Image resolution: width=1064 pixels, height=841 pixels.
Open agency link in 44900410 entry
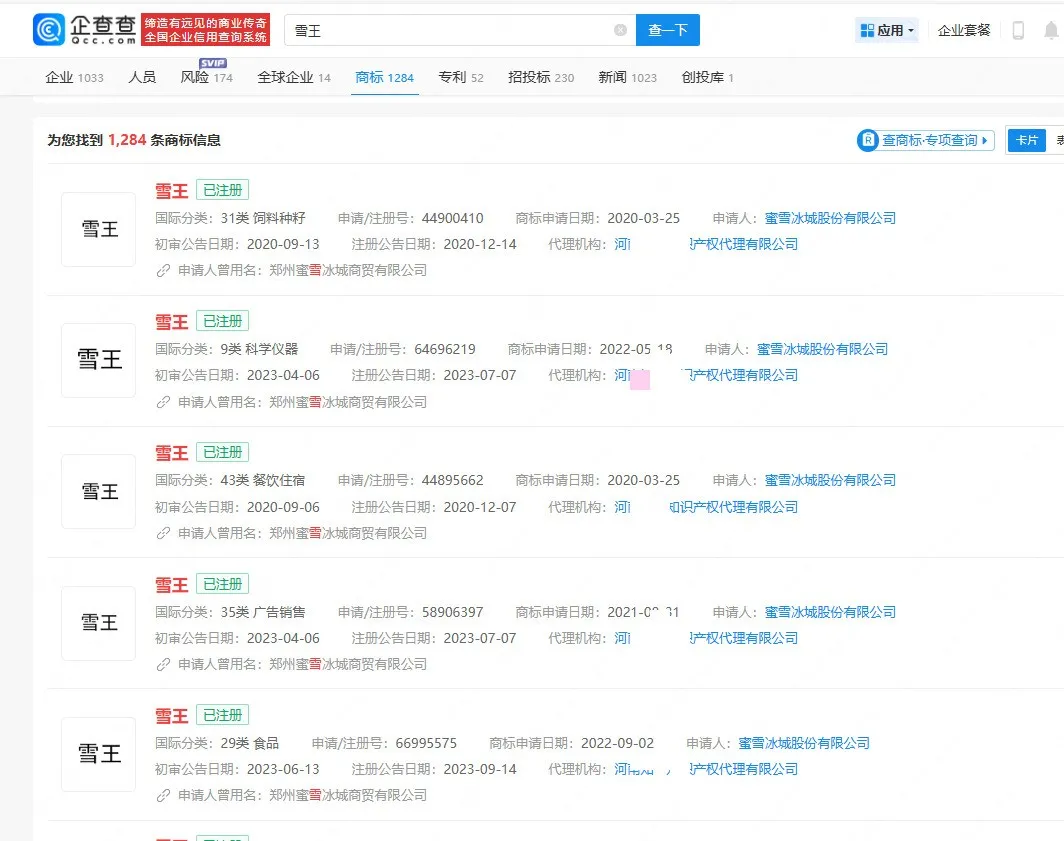point(706,244)
